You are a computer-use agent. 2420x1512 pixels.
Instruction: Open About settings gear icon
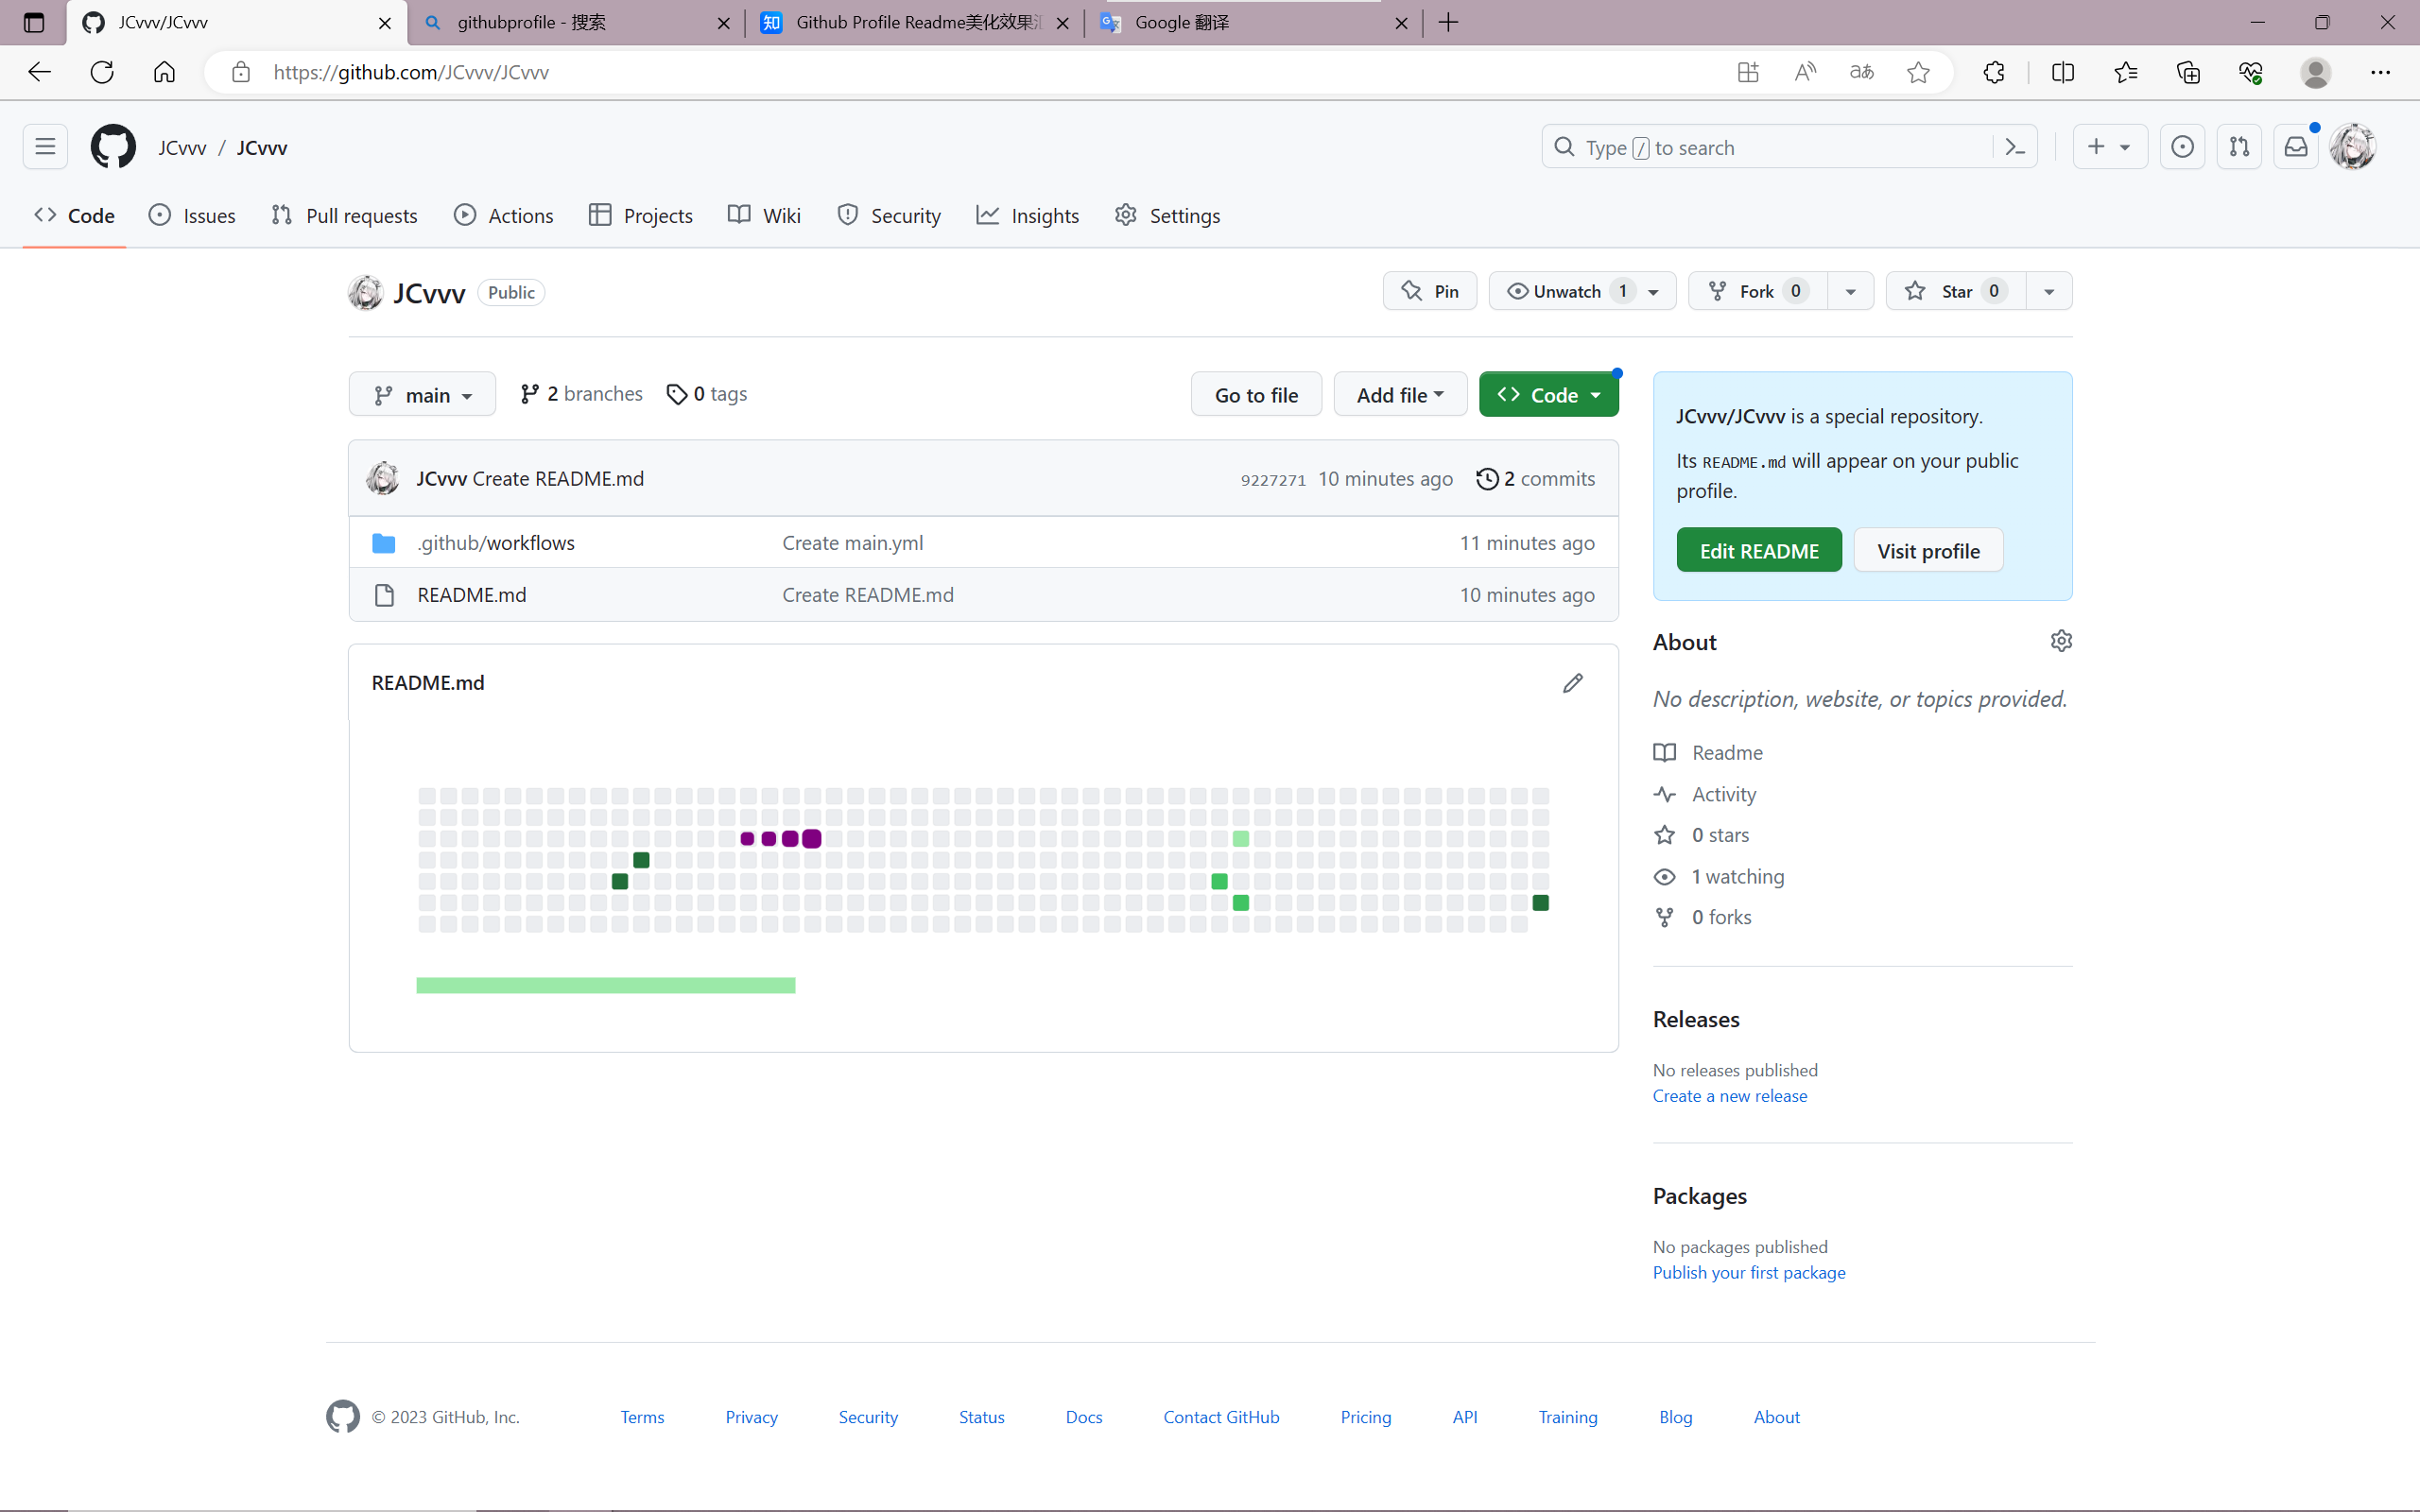tap(2061, 641)
